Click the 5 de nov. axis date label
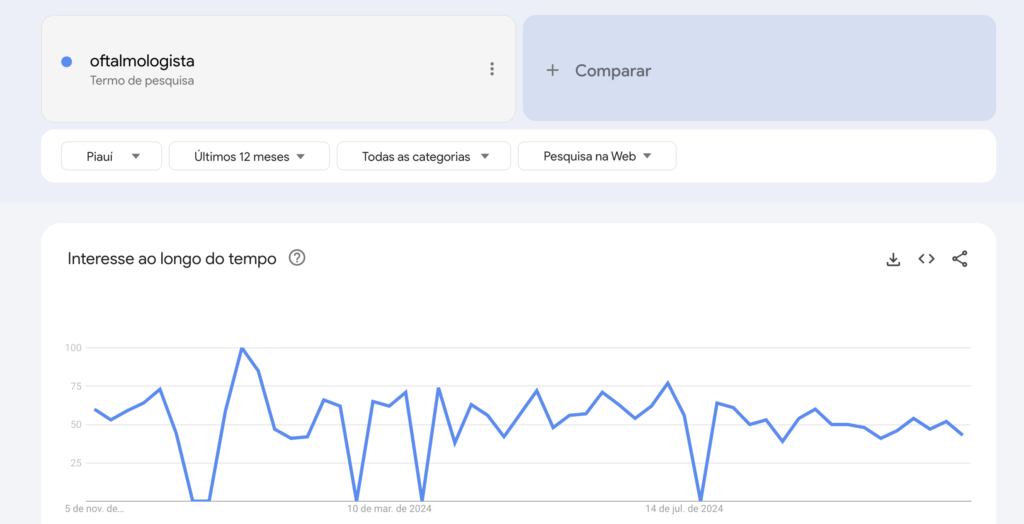 tap(94, 508)
